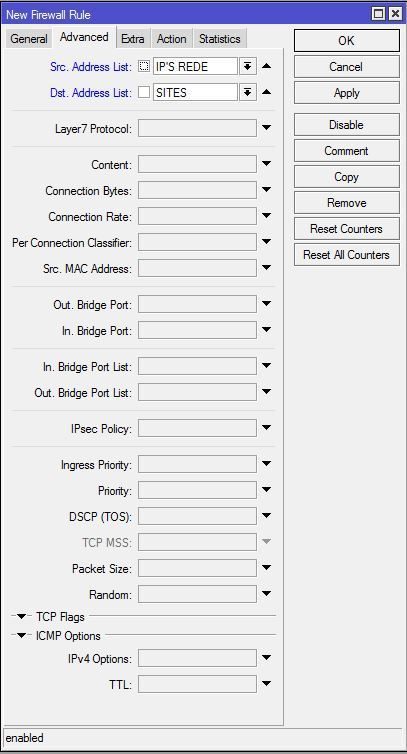Click the Reset All Counters button
The width and height of the screenshot is (407, 754).
click(346, 255)
